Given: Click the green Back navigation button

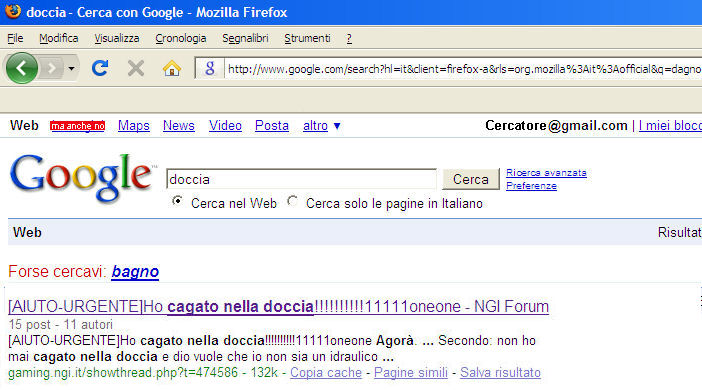Looking at the screenshot, I should coord(21,68).
